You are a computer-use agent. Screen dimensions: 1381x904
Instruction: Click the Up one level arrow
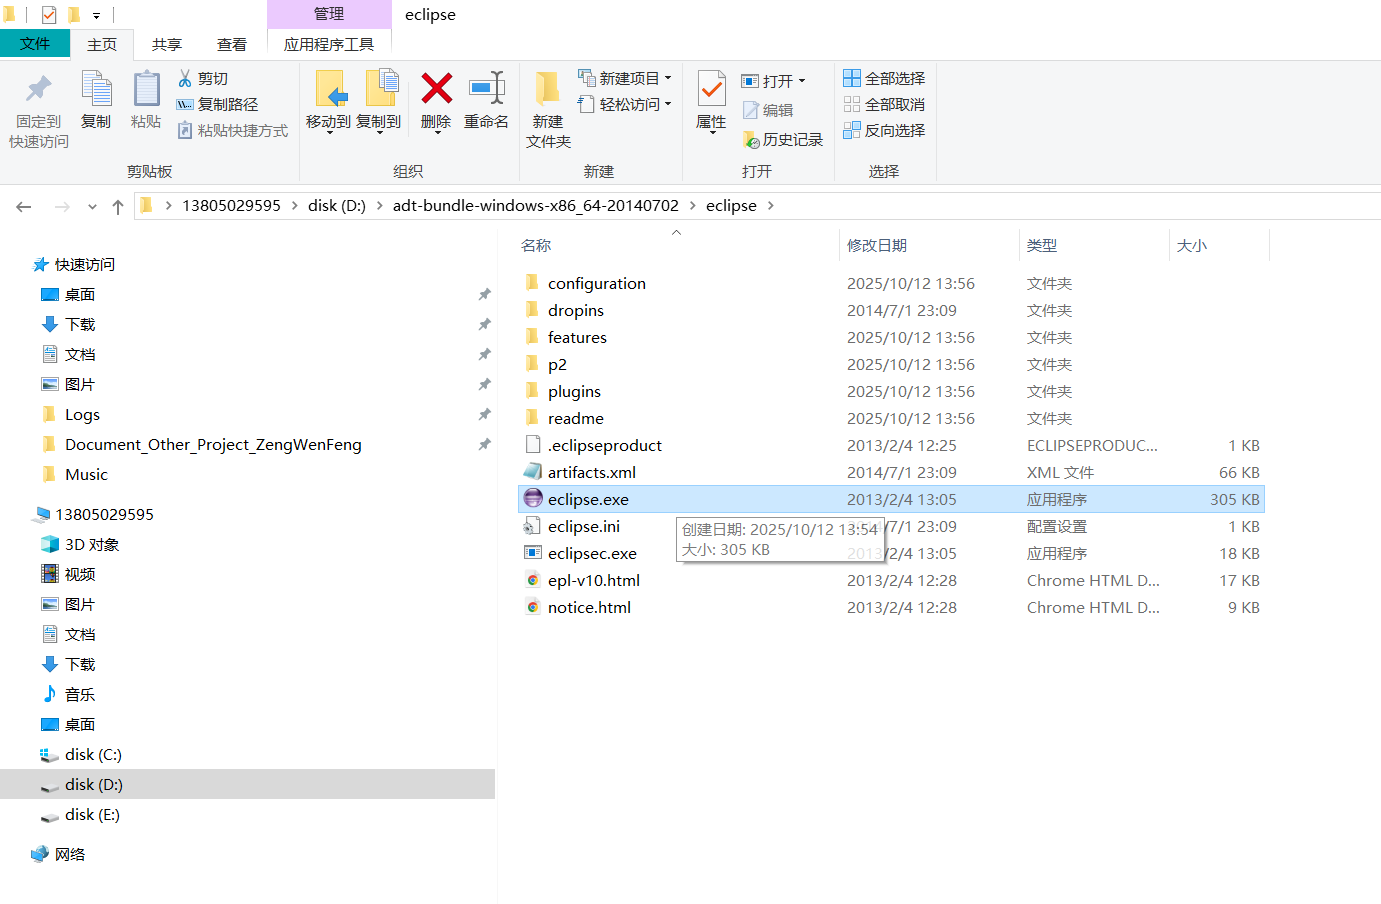pyautogui.click(x=118, y=206)
